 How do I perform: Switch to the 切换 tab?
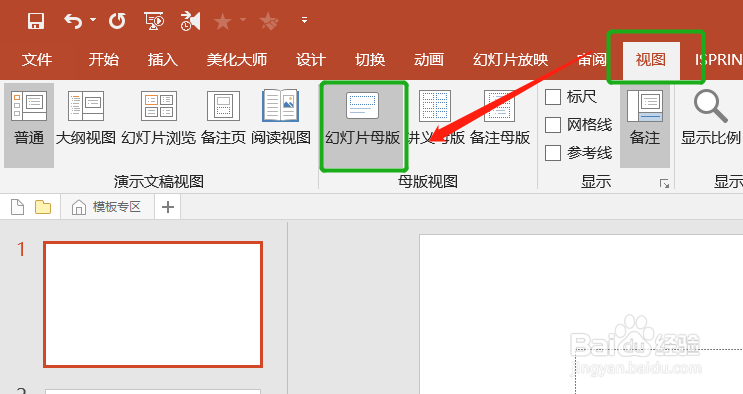[x=370, y=60]
